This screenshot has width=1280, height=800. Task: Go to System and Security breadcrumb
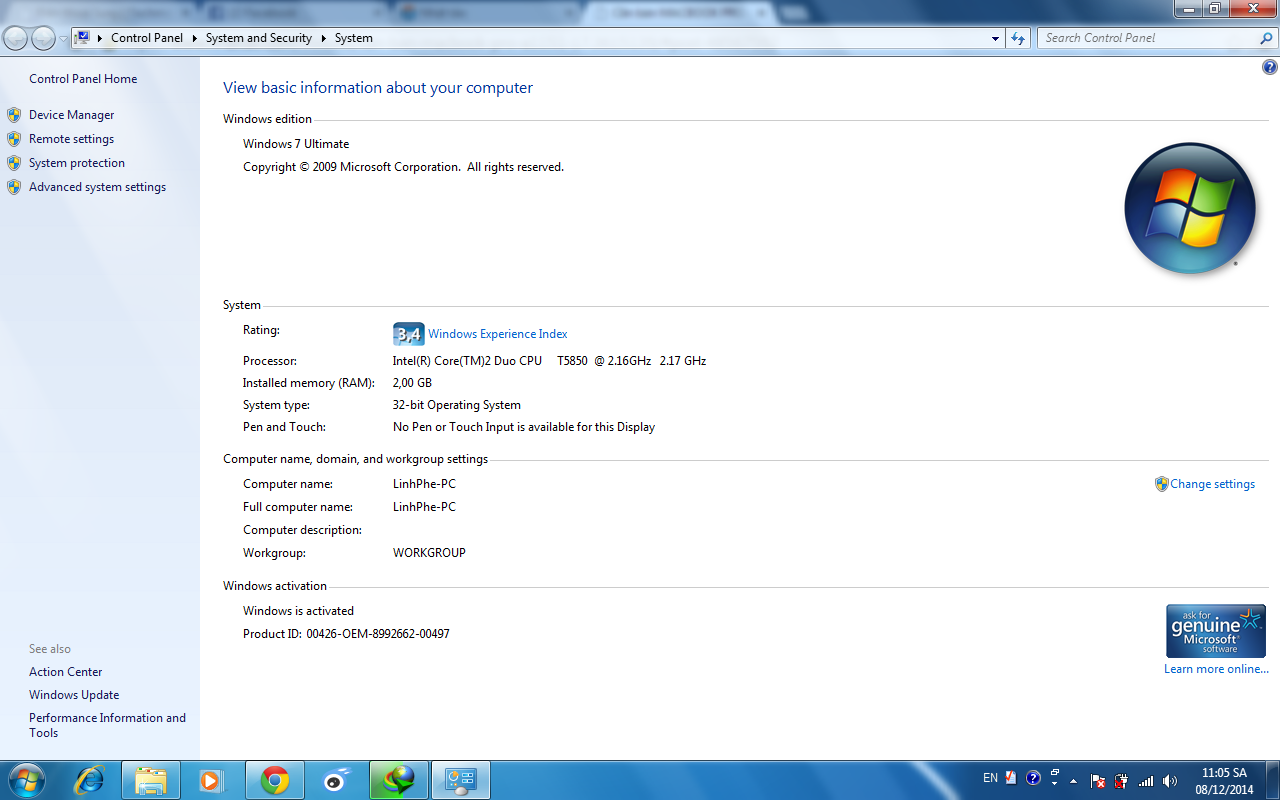[x=258, y=38]
